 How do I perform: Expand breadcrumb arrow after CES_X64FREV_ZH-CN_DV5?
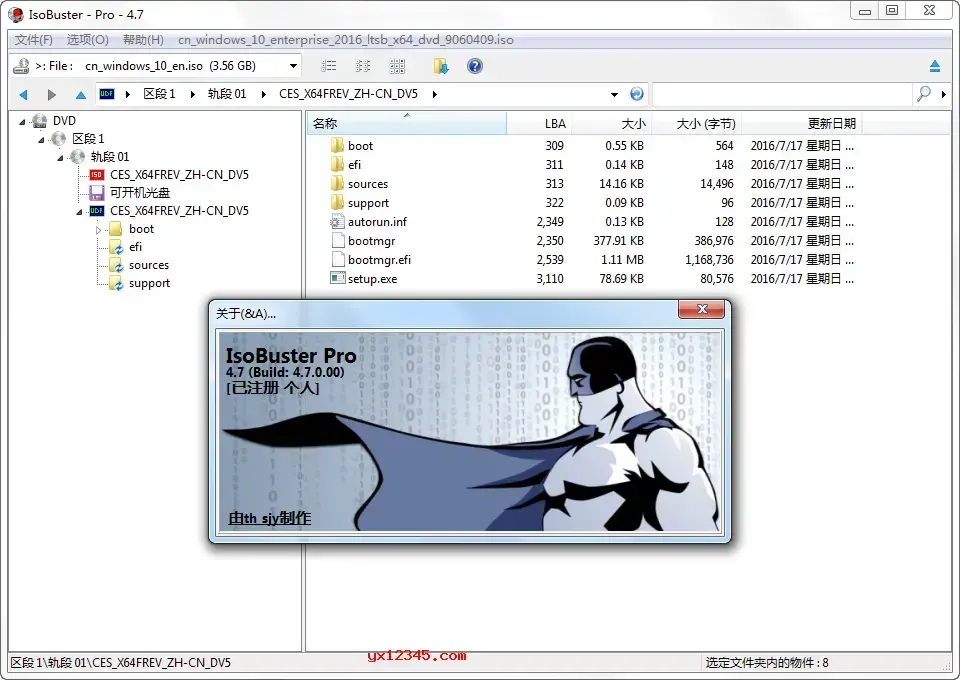click(x=434, y=94)
